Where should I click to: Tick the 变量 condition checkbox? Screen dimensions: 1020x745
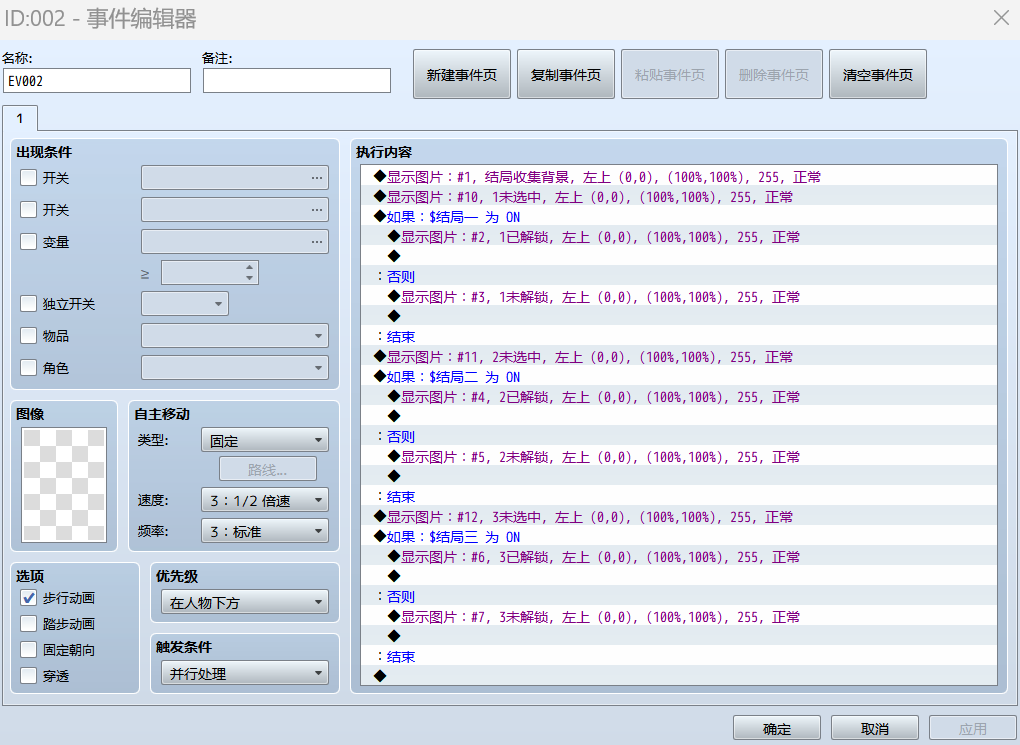[29, 241]
